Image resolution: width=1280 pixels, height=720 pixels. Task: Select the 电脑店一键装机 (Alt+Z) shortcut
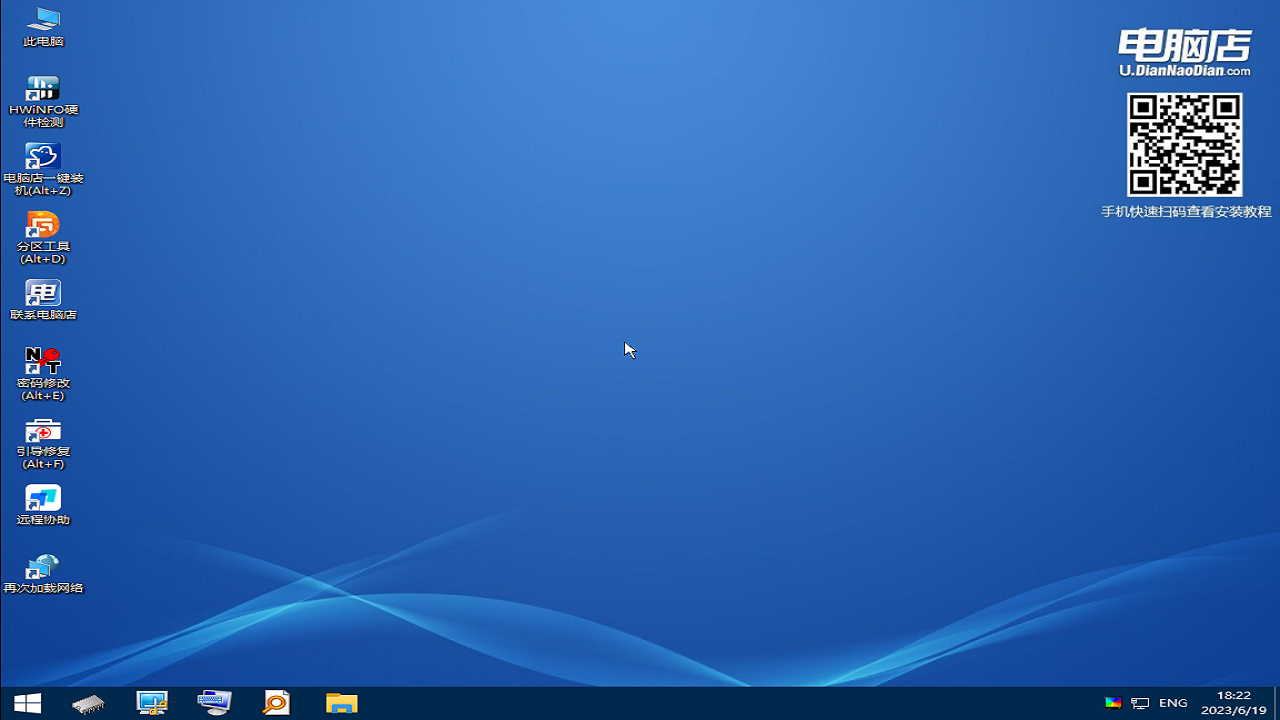[x=43, y=169]
